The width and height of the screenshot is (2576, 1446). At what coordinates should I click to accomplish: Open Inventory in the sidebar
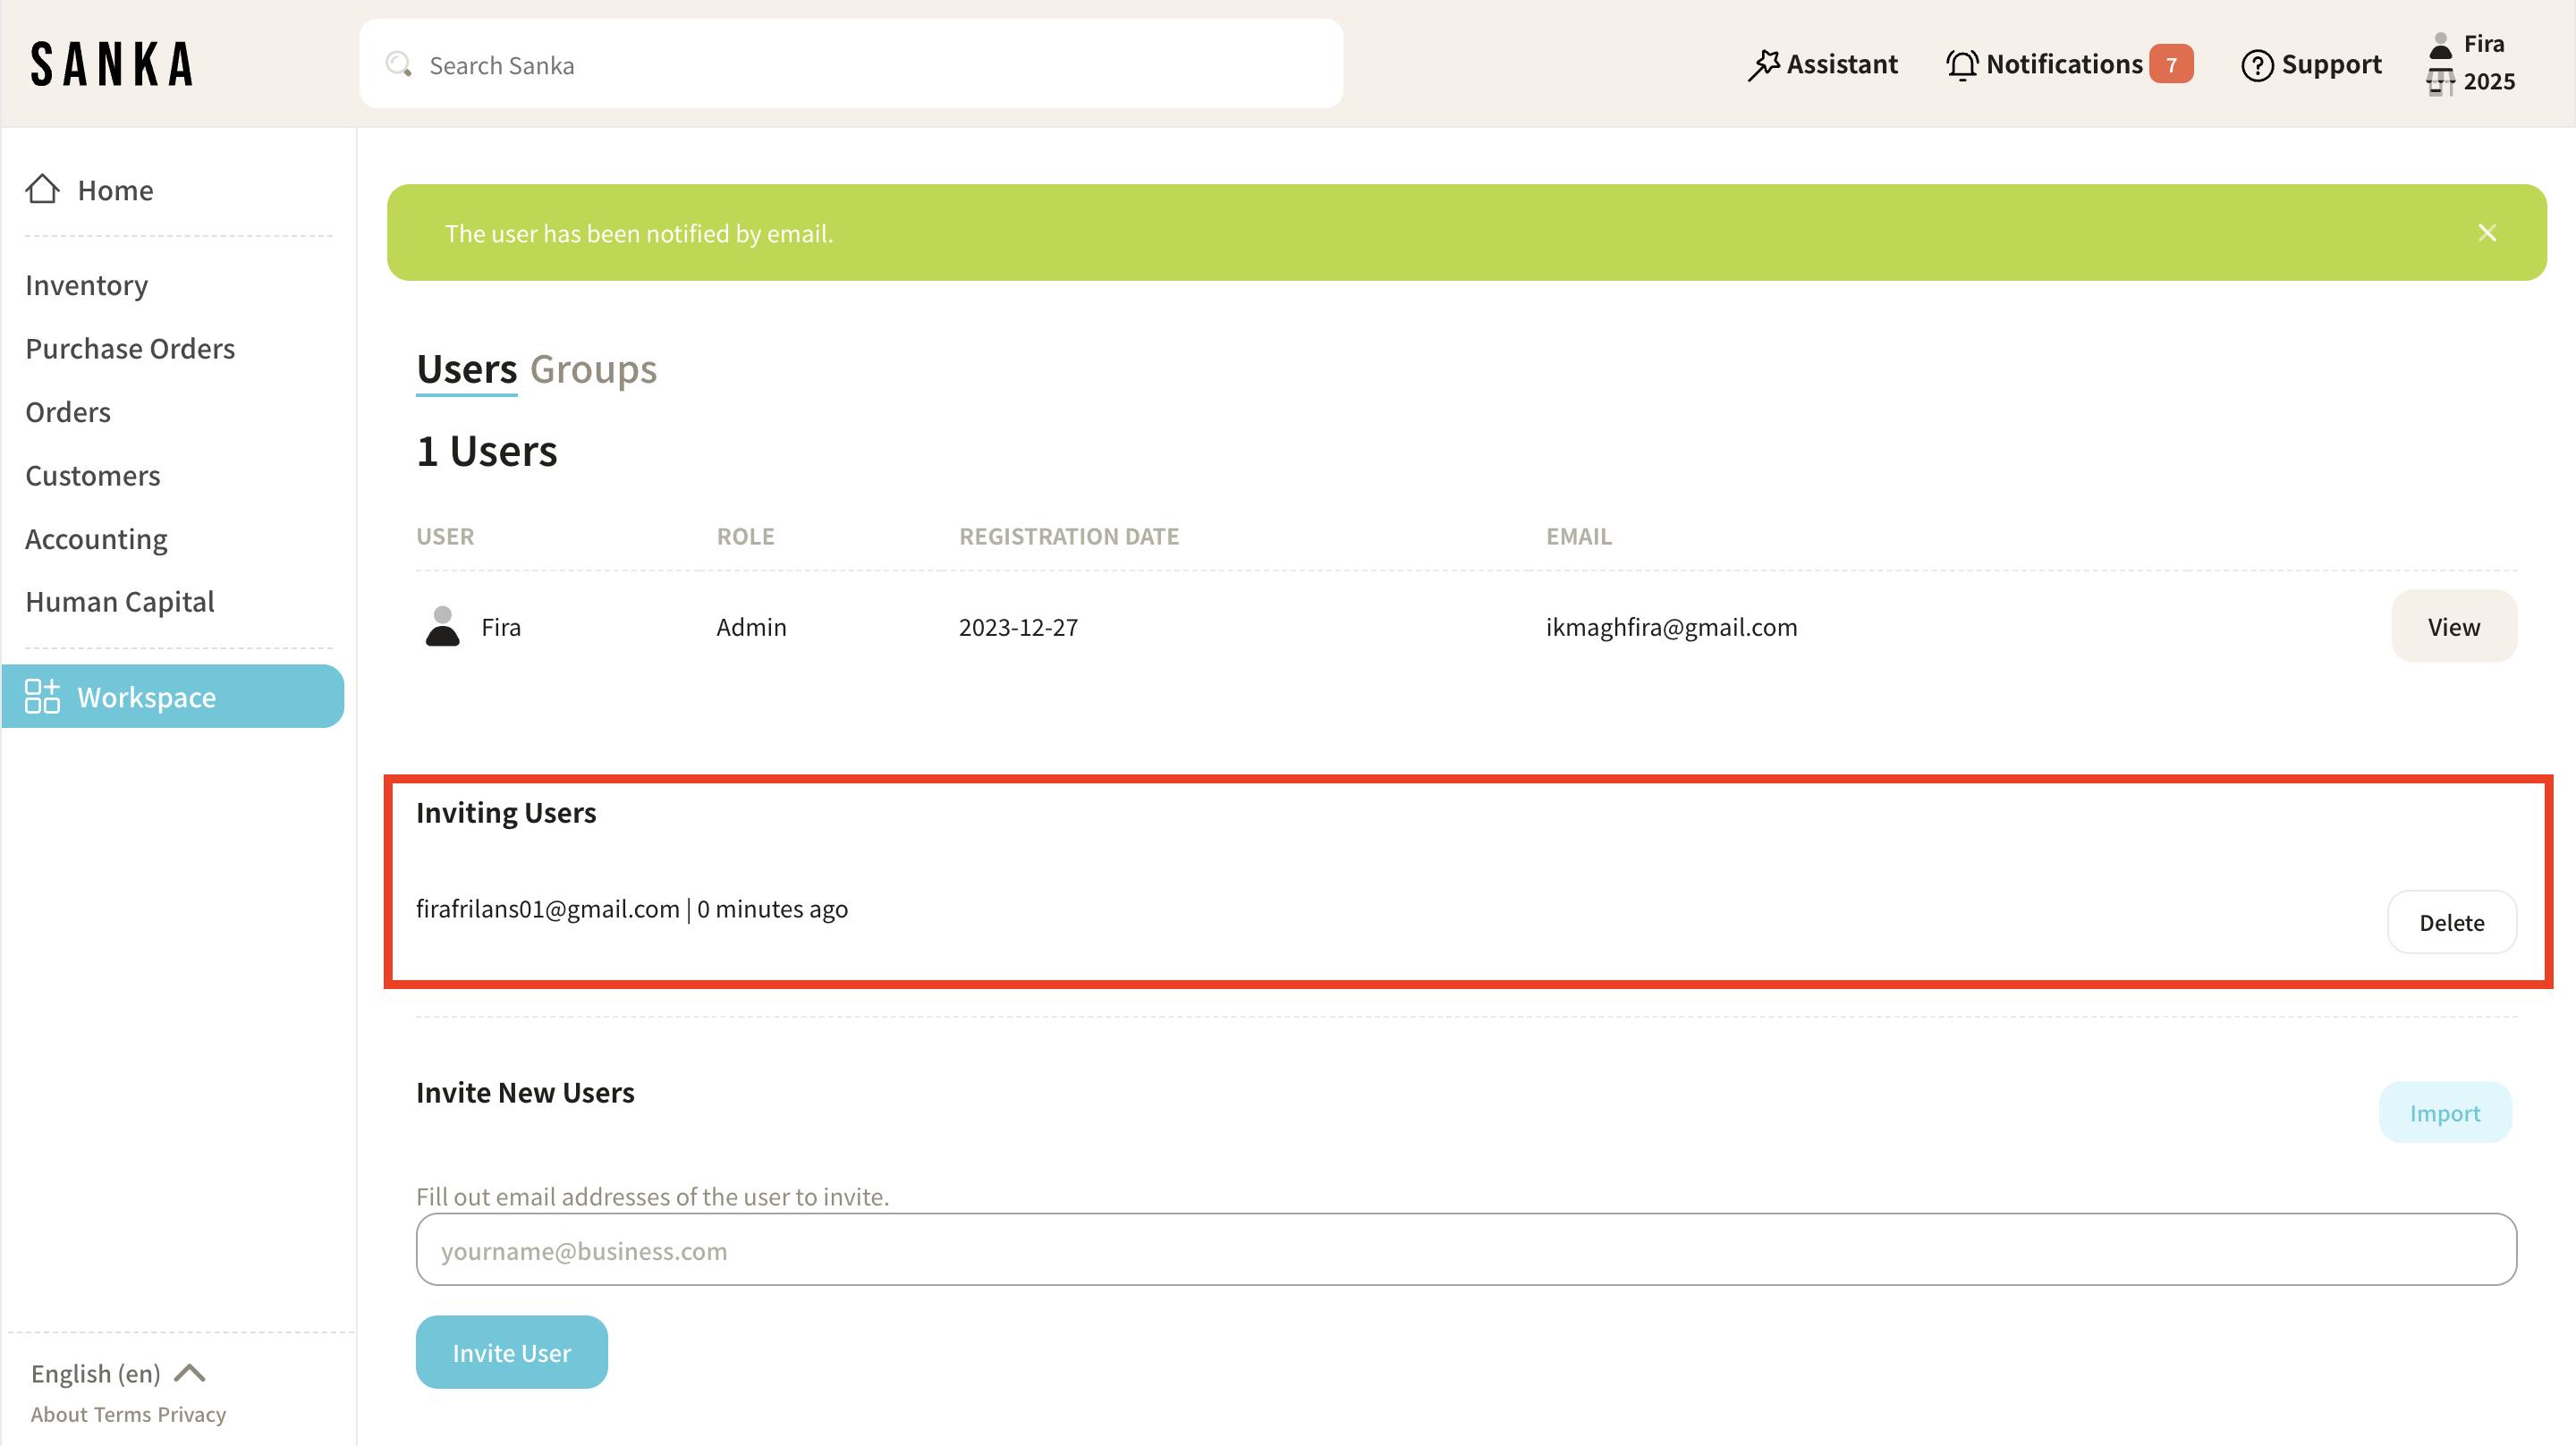87,285
